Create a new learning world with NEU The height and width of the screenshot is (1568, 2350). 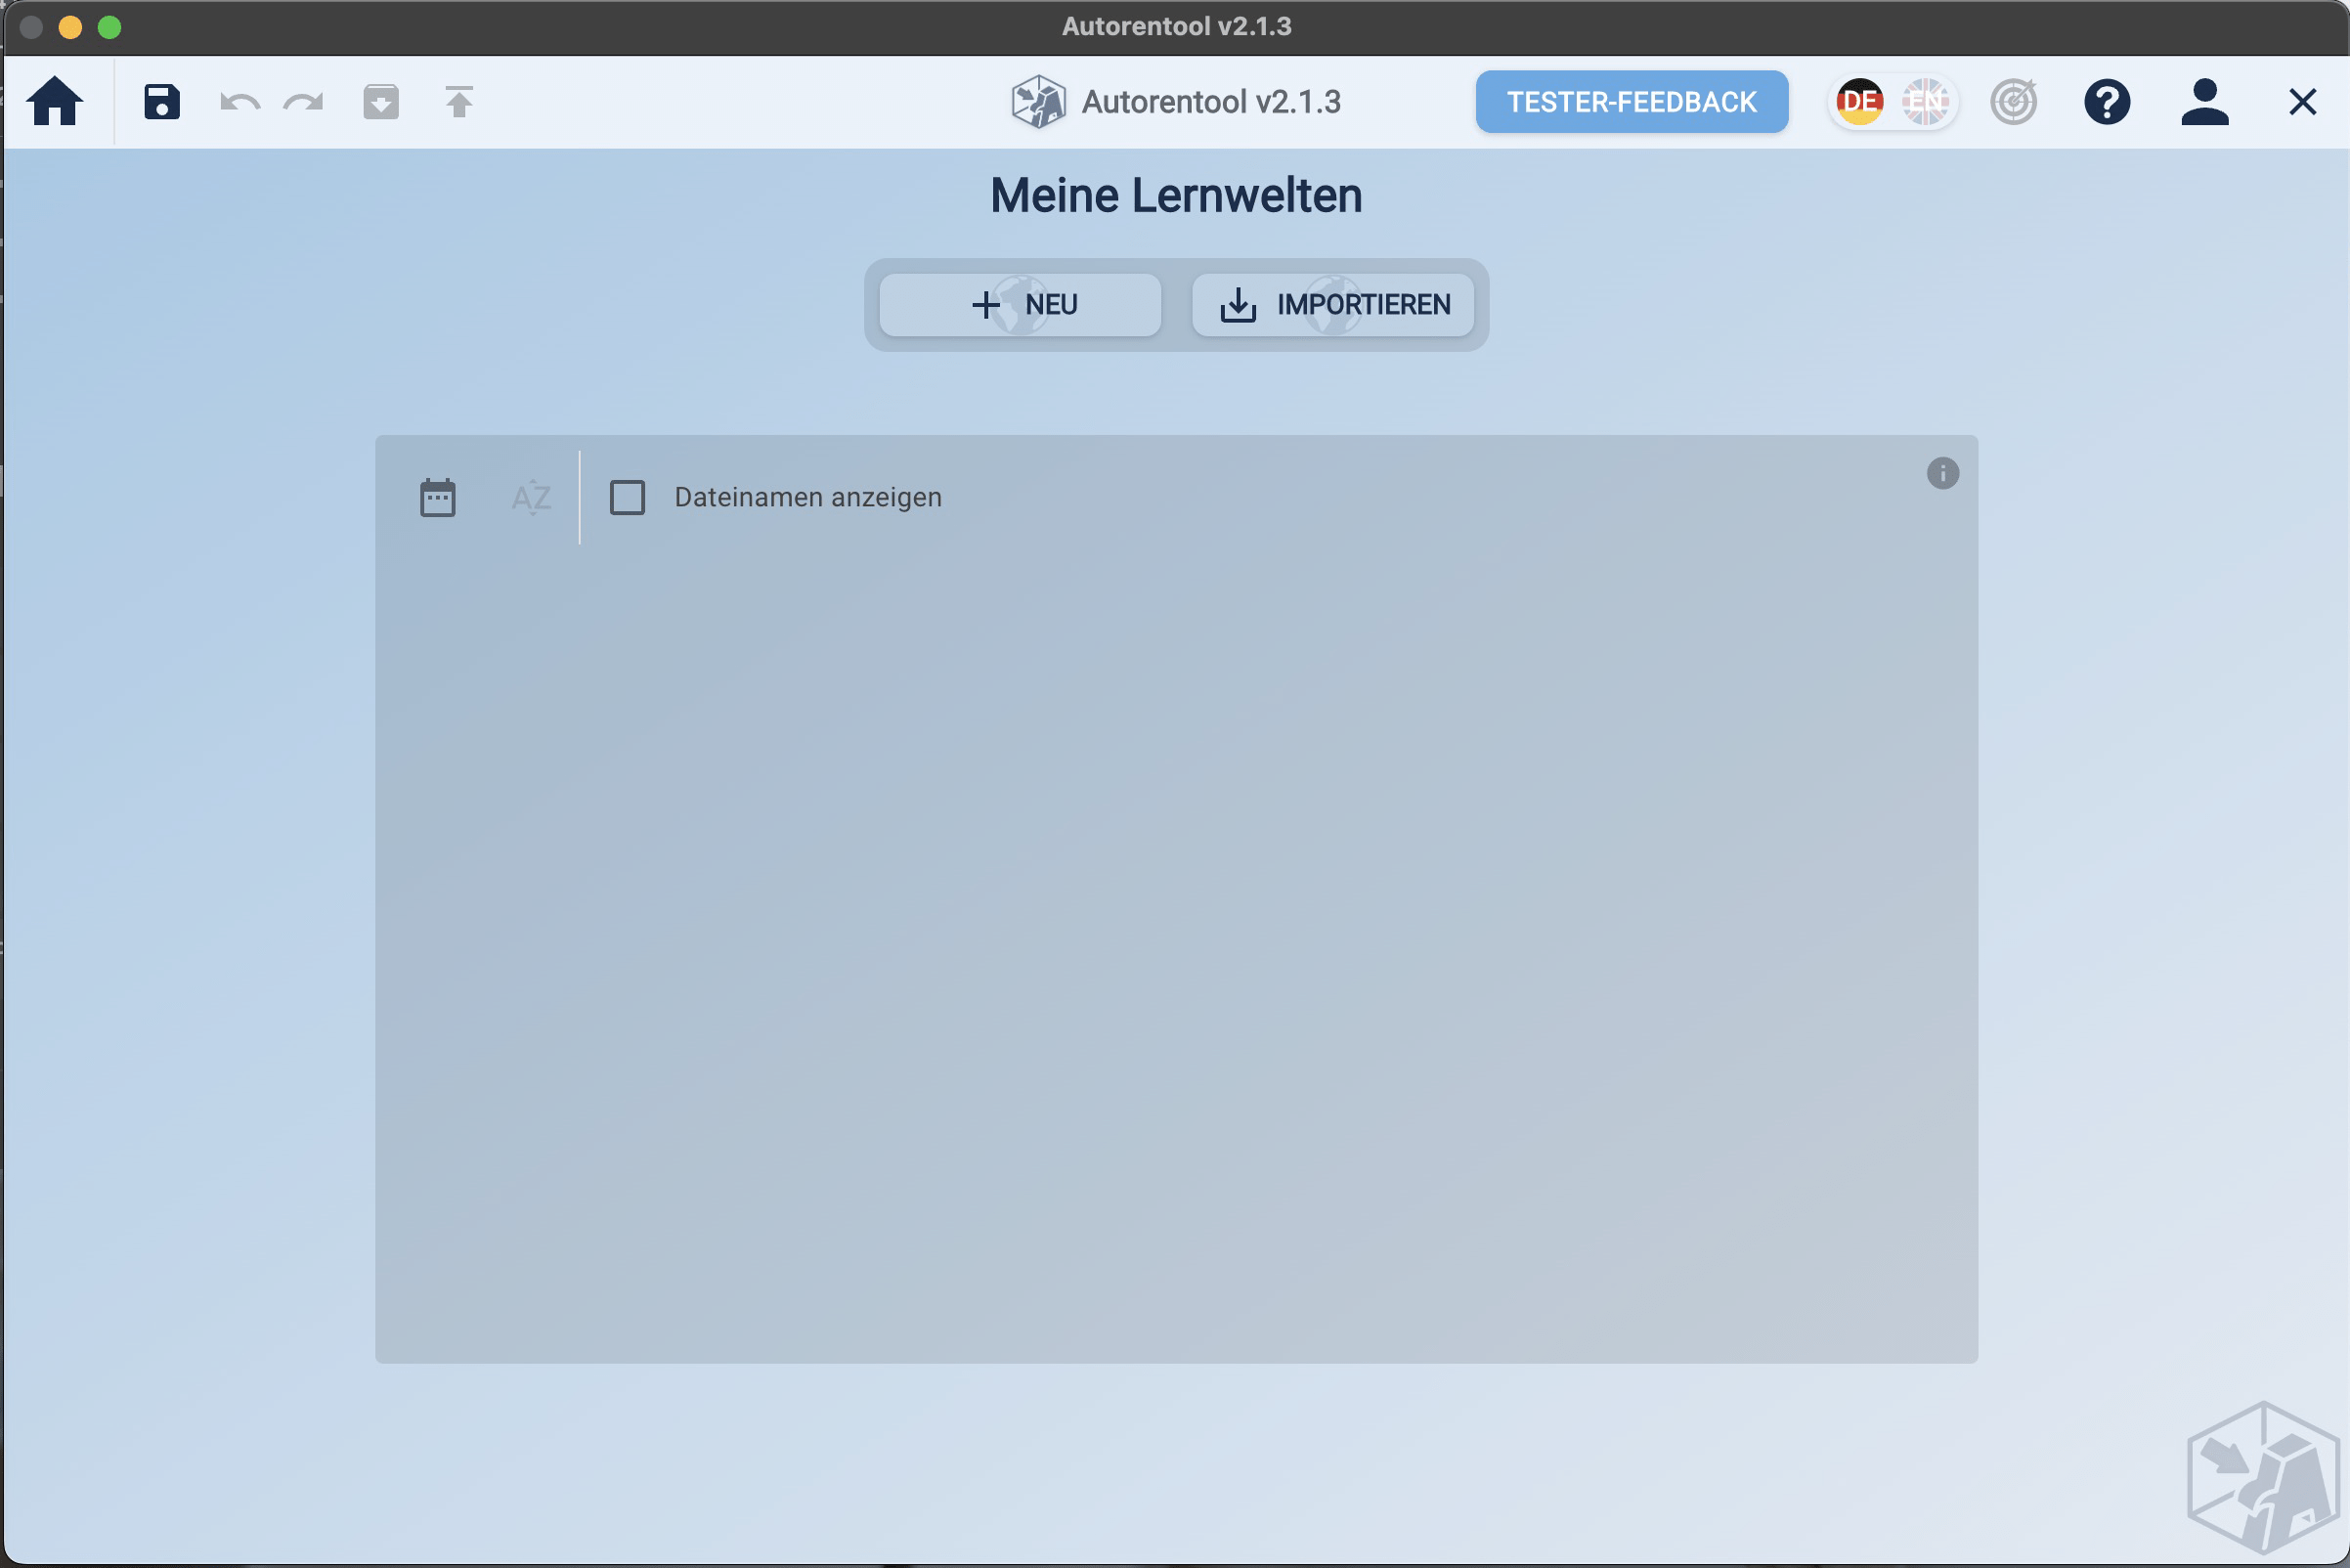[x=1020, y=304]
